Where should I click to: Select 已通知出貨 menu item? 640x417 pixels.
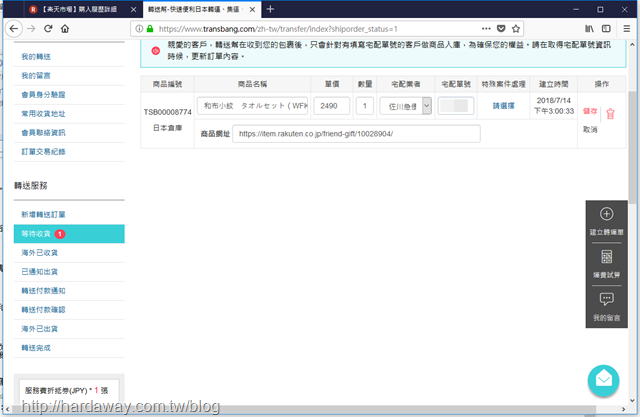[40, 272]
